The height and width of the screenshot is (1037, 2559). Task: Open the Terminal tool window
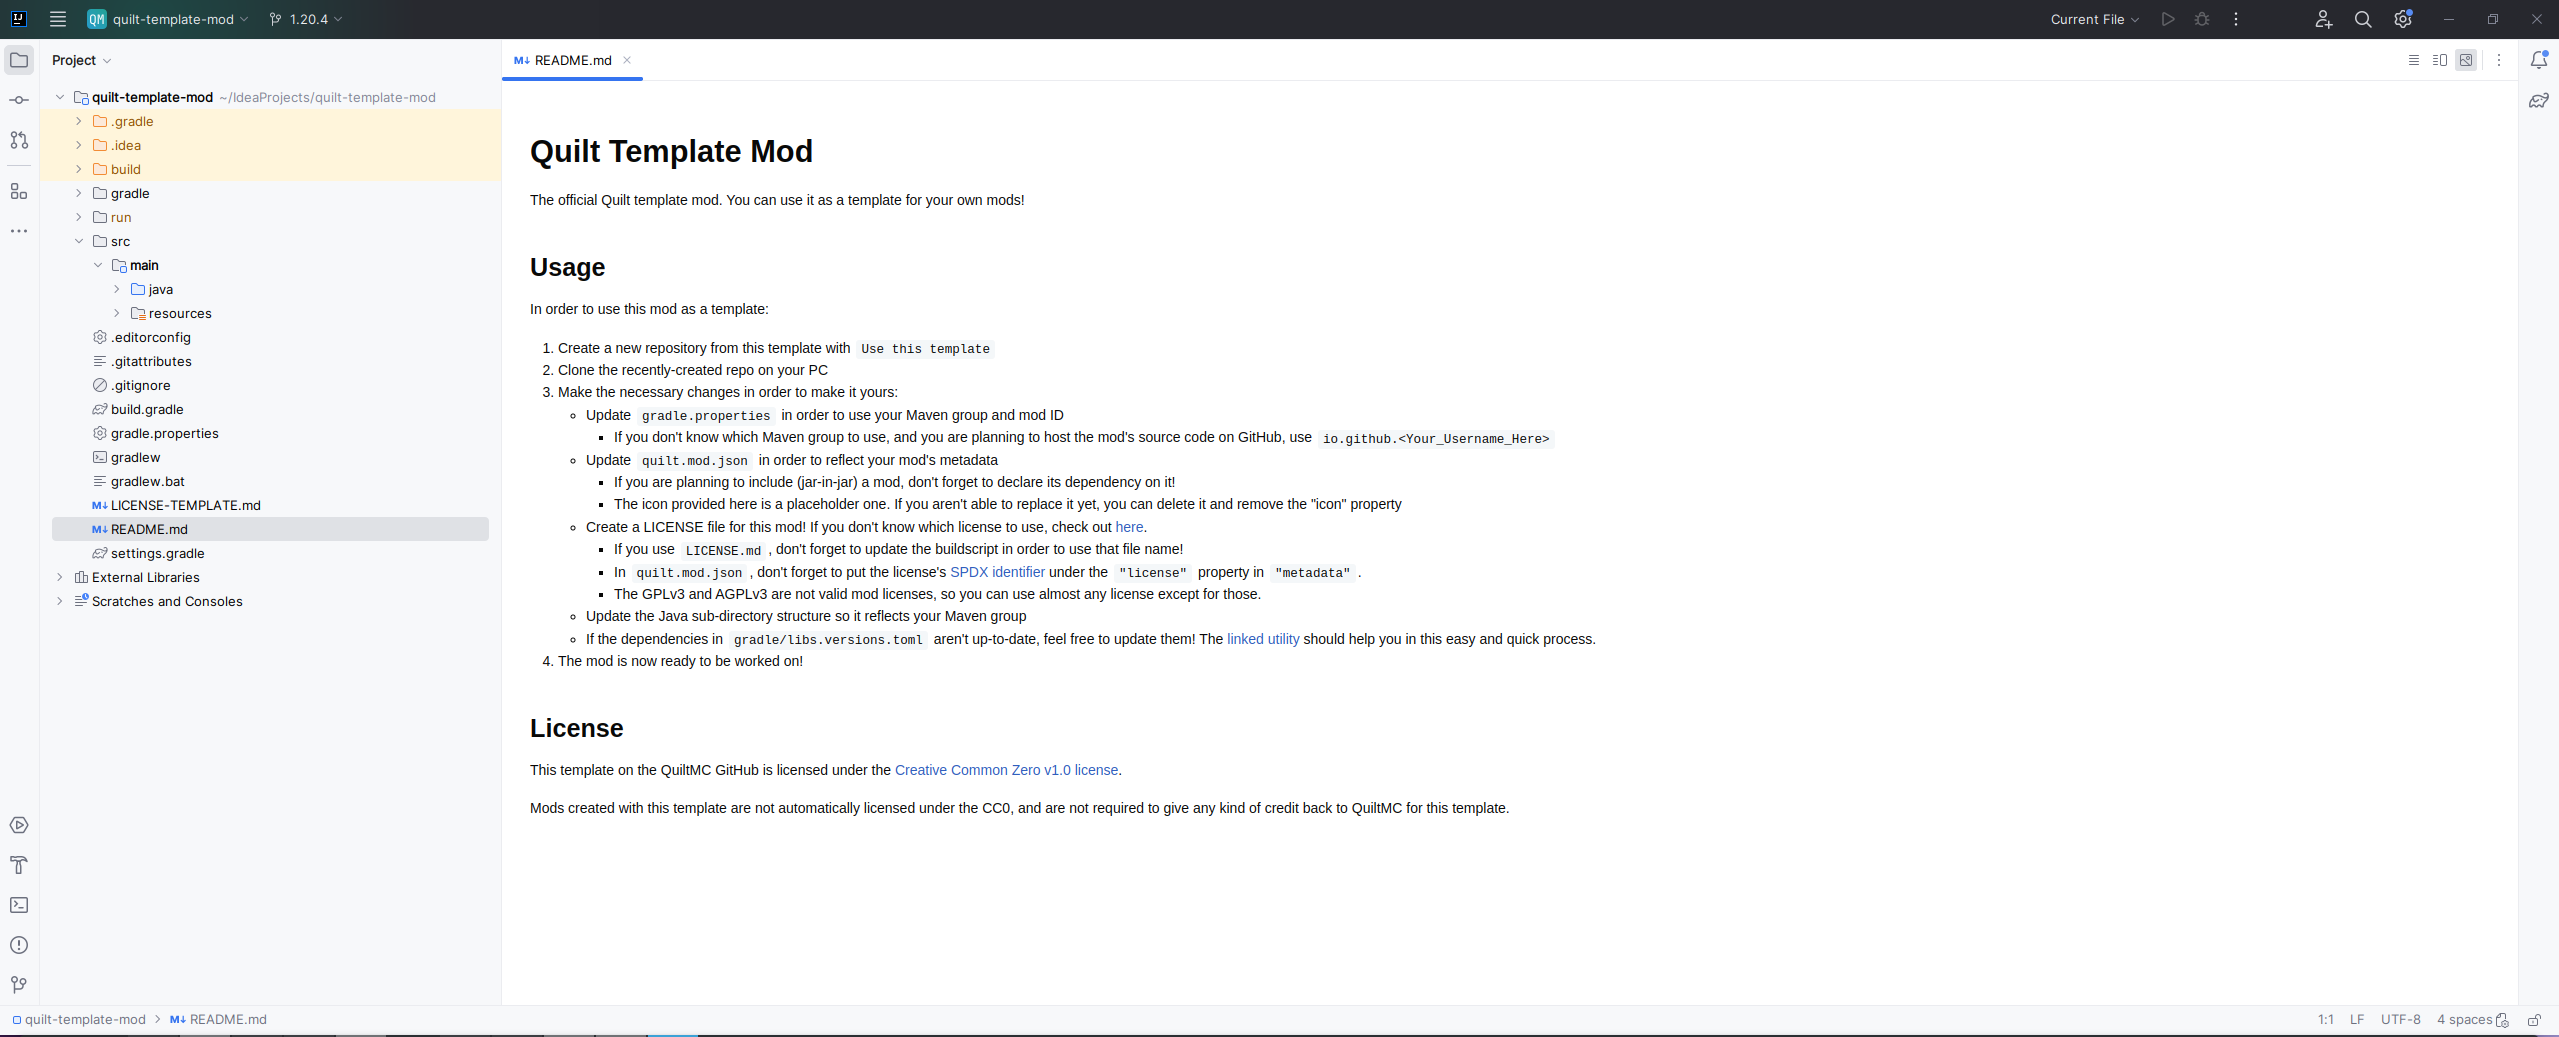point(20,904)
